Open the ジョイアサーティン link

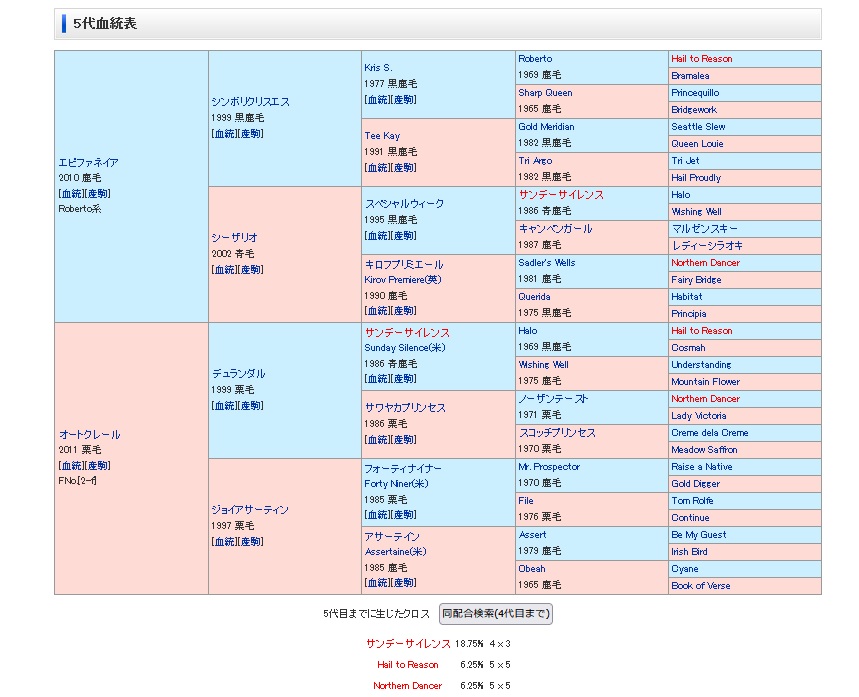click(x=250, y=510)
